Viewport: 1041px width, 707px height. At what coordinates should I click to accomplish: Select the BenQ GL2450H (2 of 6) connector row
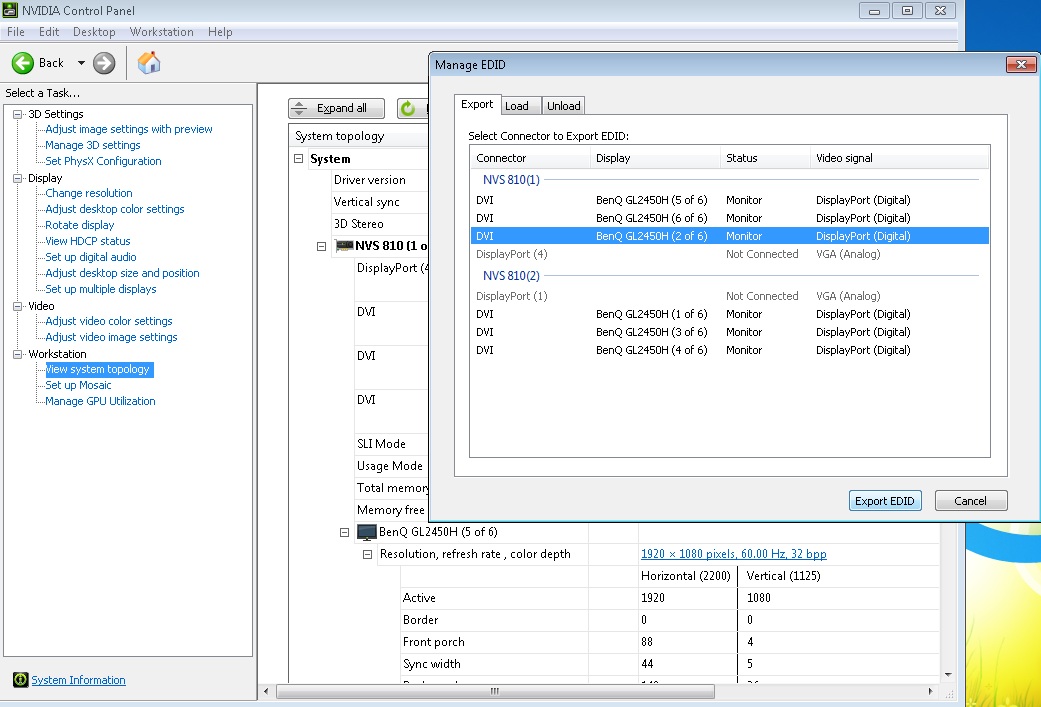730,236
